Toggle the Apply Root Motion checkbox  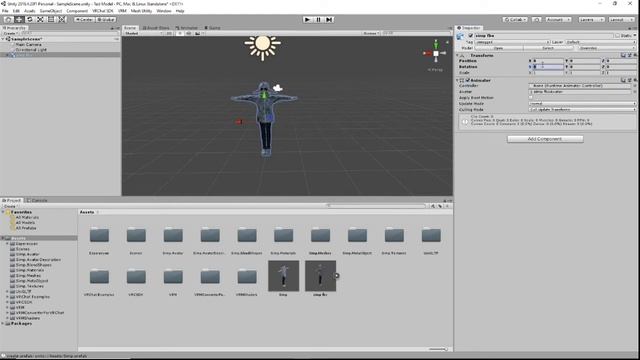[x=531, y=98]
